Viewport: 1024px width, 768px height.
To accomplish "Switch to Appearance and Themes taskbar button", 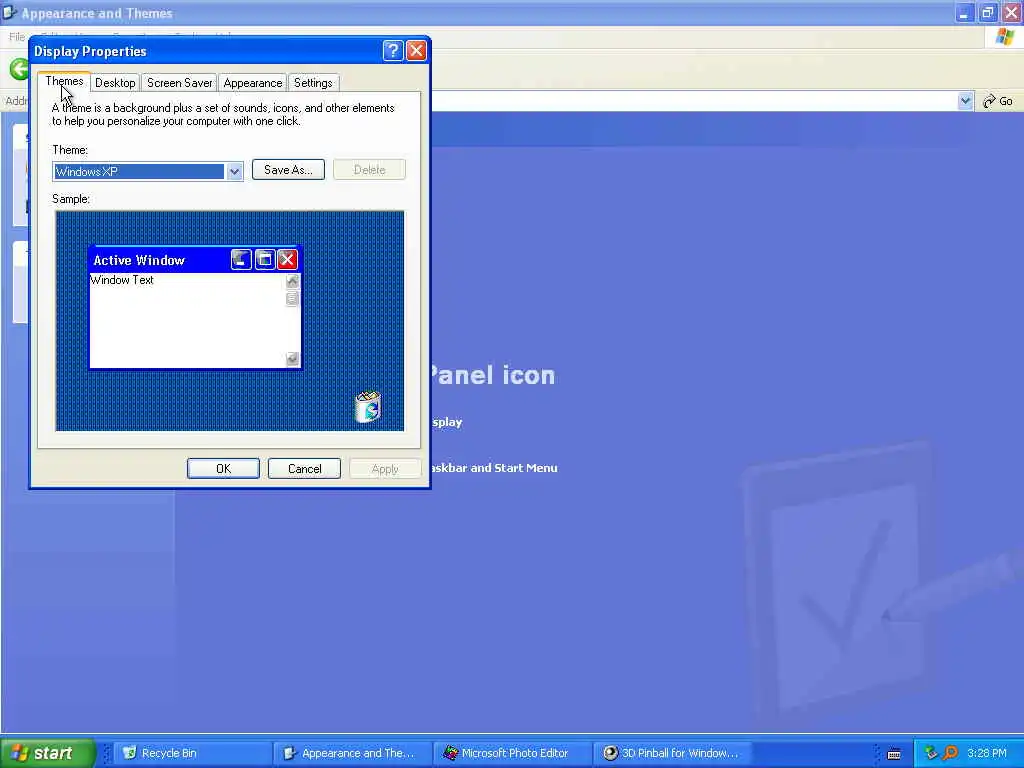I will point(352,753).
